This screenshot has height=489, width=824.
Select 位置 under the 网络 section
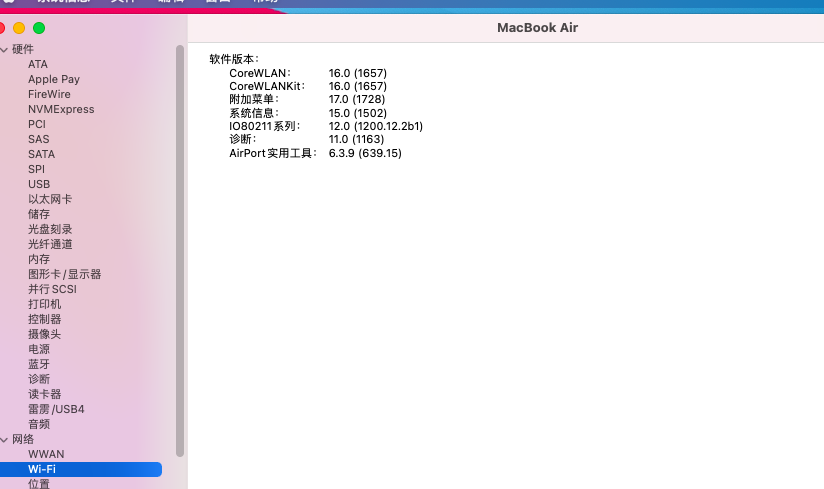point(39,484)
